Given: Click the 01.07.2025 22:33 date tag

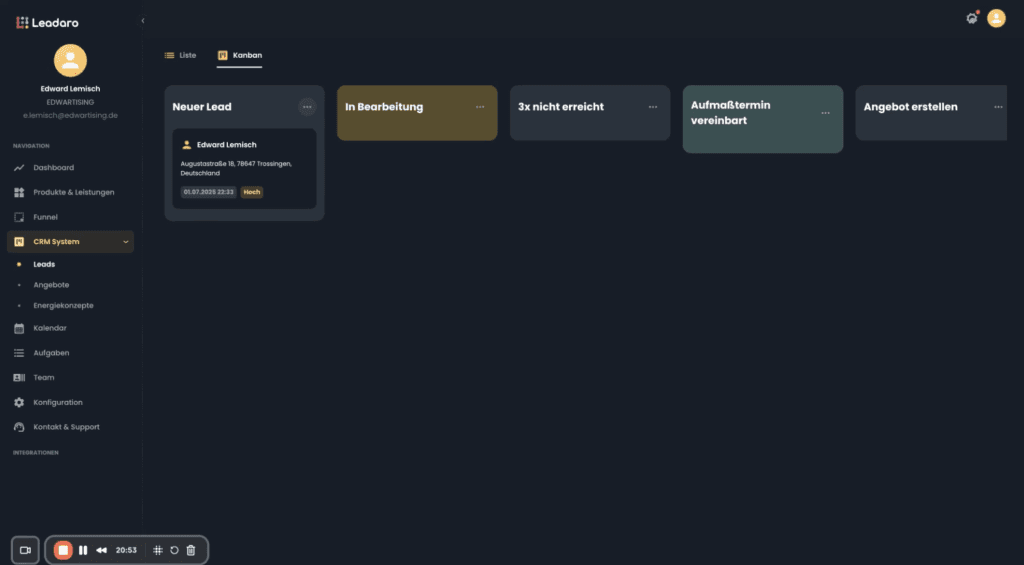Looking at the screenshot, I should [x=208, y=192].
